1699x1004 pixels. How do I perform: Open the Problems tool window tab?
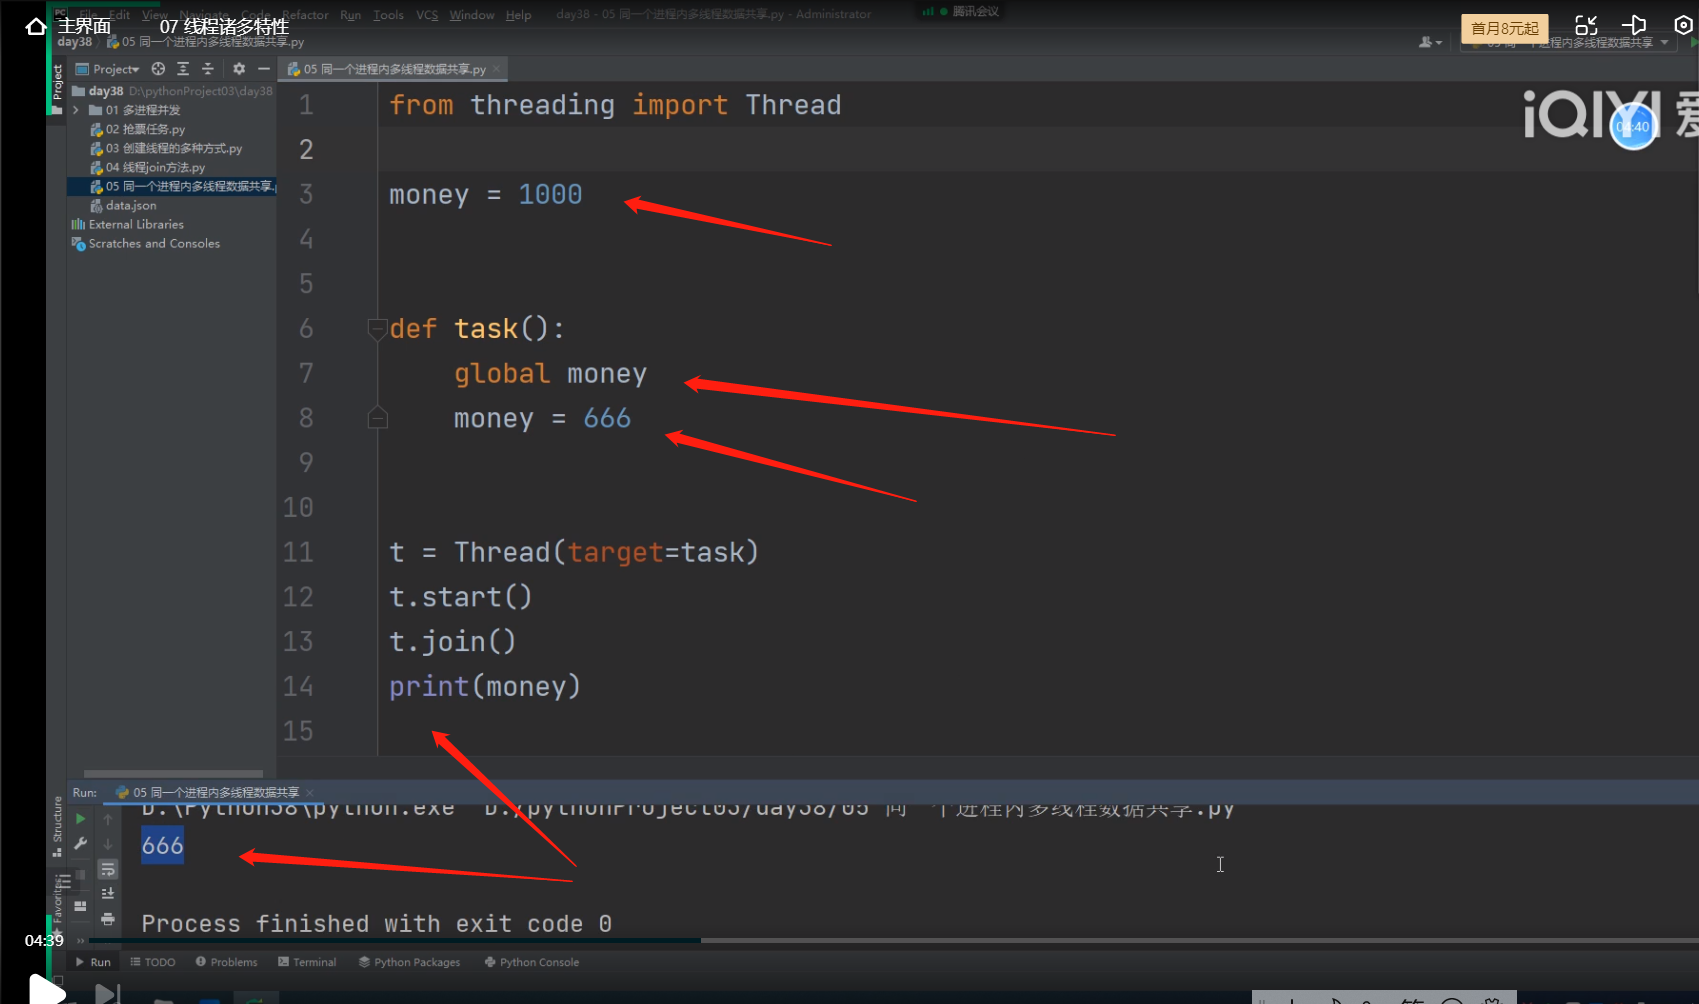227,962
